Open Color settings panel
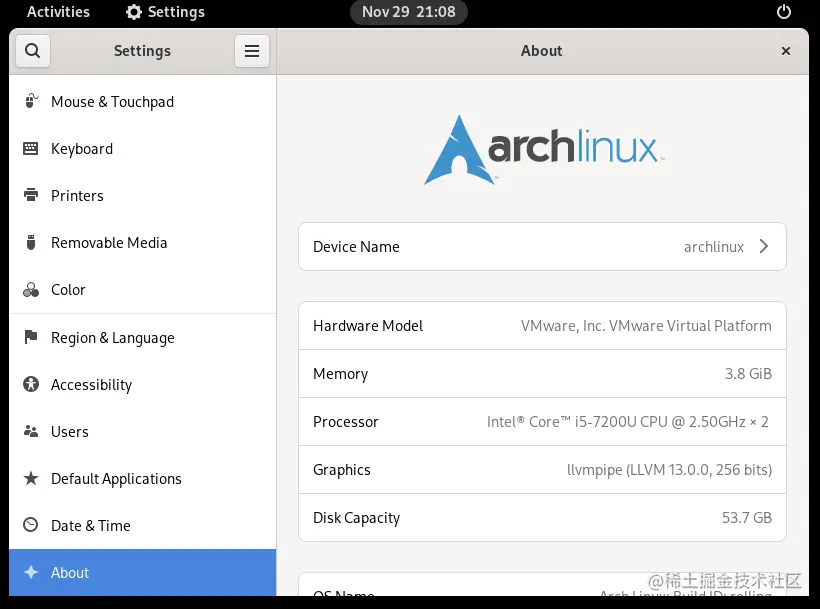Viewport: 820px width, 609px height. [x=142, y=290]
